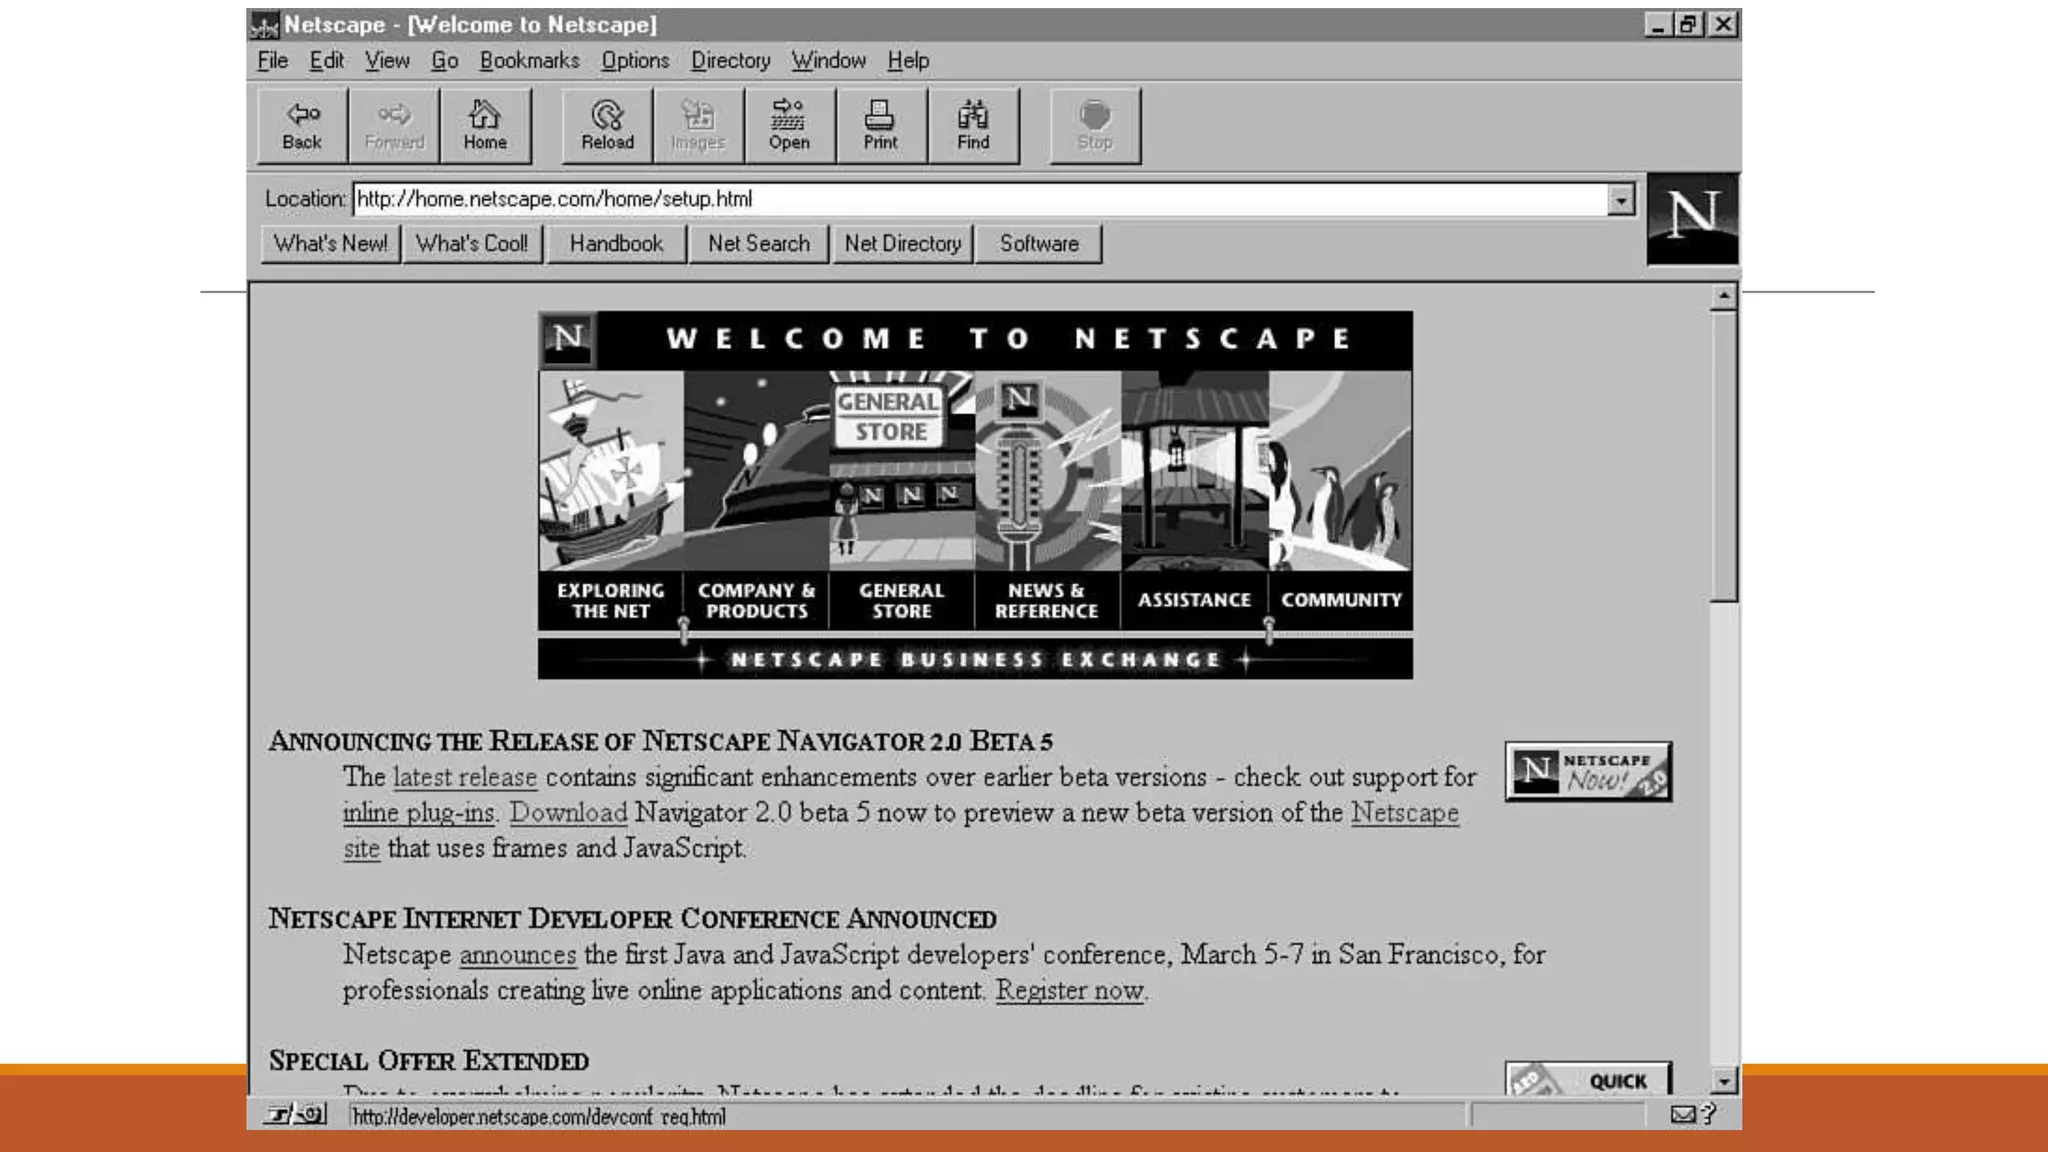Viewport: 2048px width, 1152px height.
Task: Follow the 'latest release' link
Action: click(x=465, y=777)
